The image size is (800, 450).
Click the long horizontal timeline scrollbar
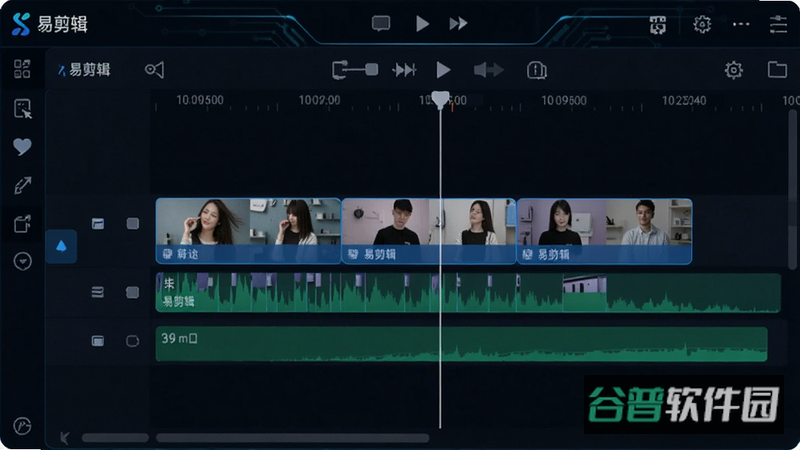(292, 438)
